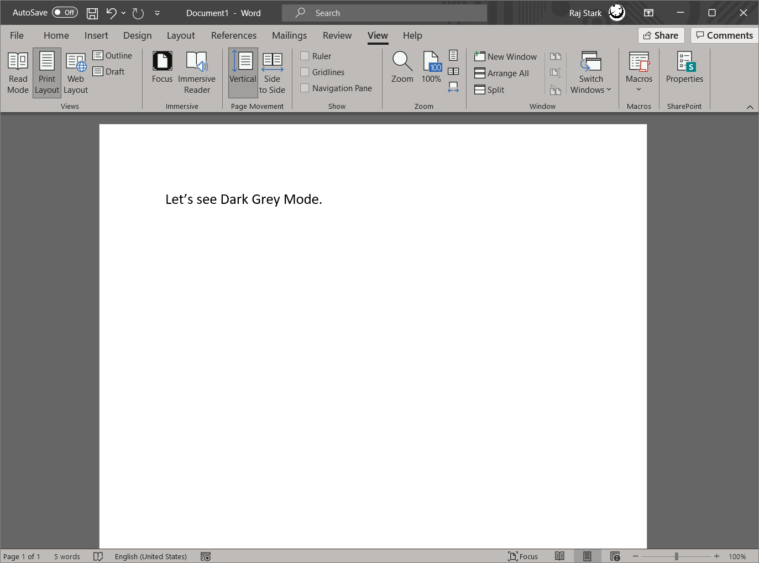The image size is (759, 563).
Task: Open the Comments button
Action: [724, 35]
